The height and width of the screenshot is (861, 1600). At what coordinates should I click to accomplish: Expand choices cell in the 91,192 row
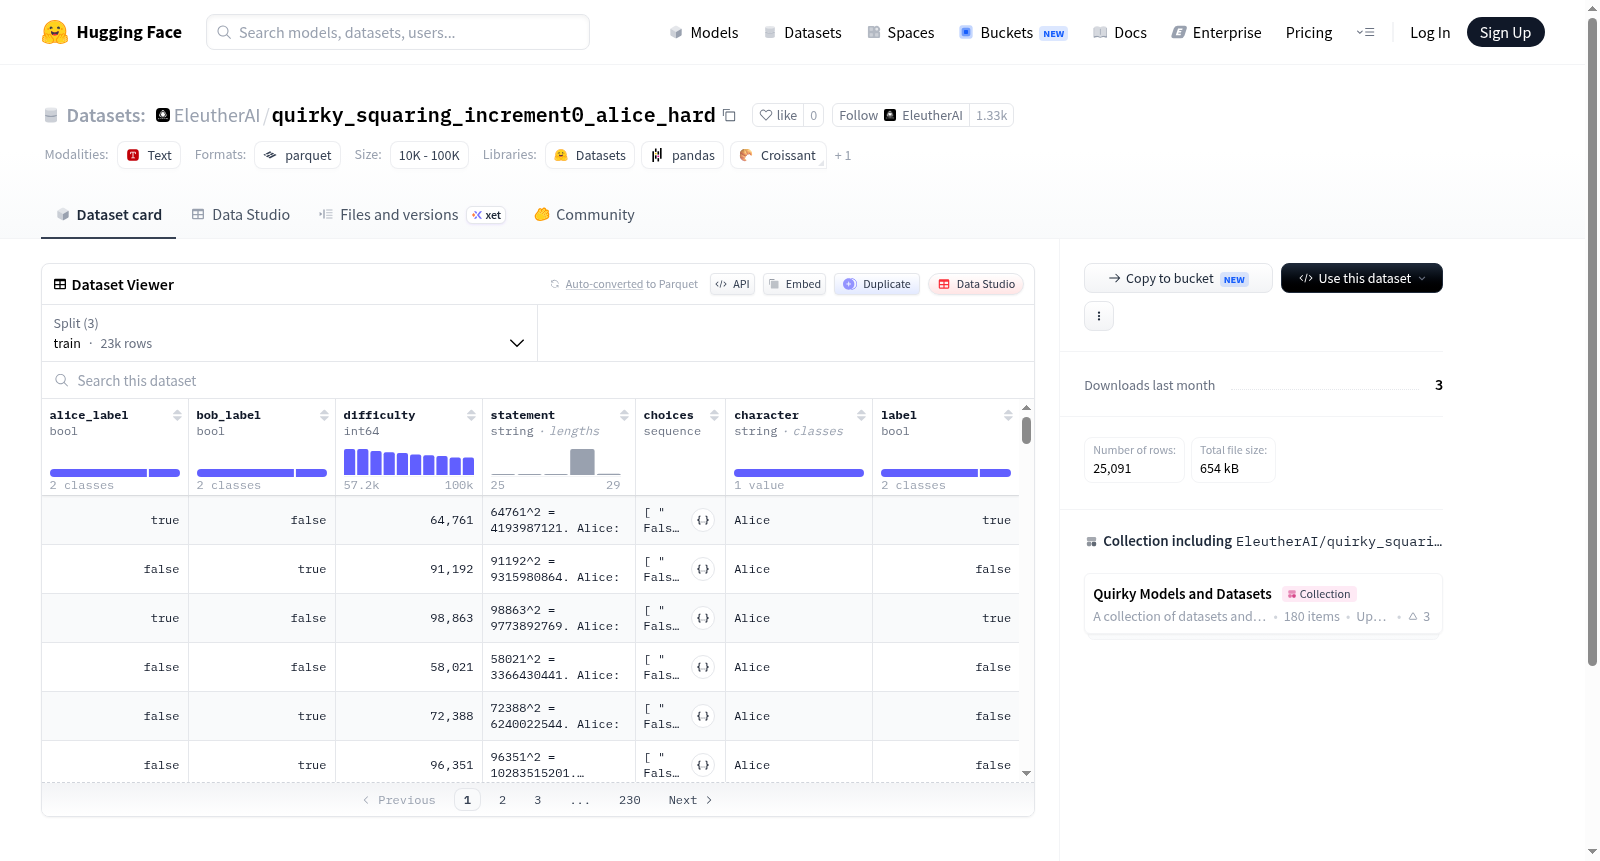[703, 569]
